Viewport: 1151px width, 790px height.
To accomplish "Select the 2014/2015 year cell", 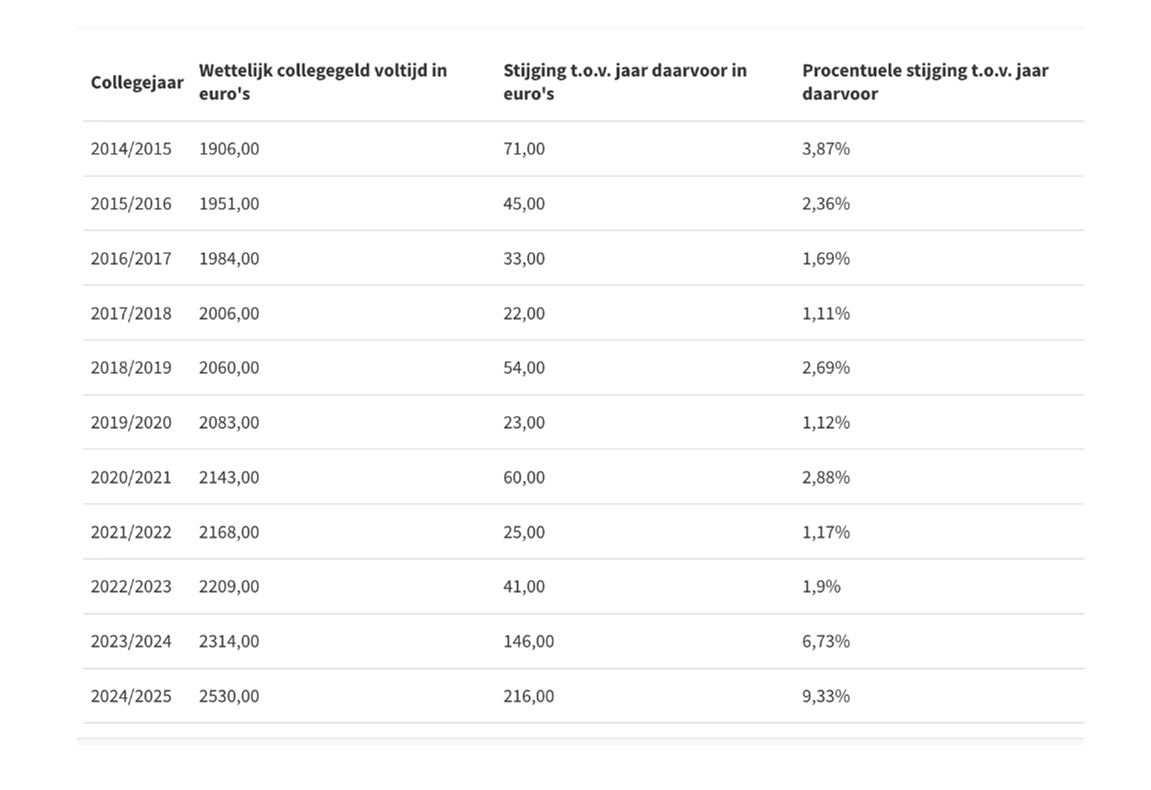I will coord(131,149).
